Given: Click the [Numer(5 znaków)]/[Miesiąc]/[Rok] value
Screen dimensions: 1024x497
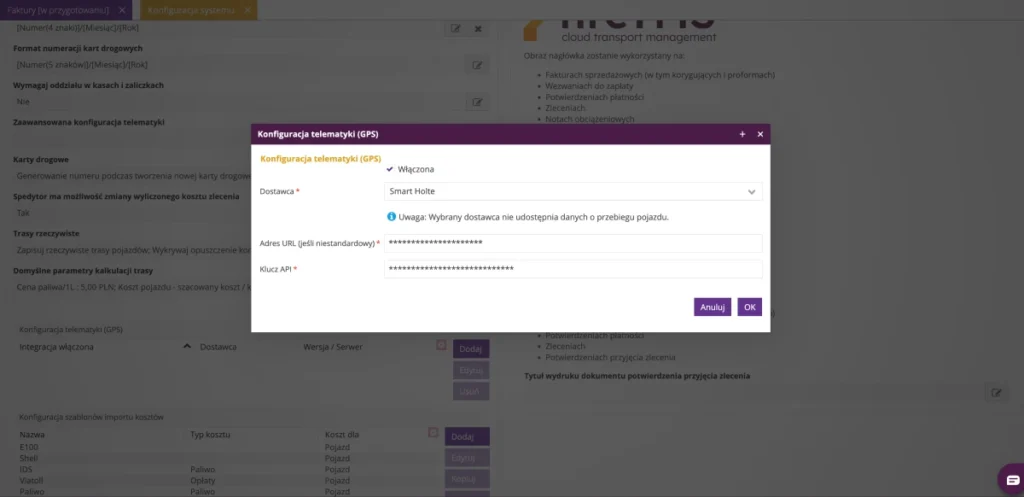Looking at the screenshot, I should coord(82,65).
